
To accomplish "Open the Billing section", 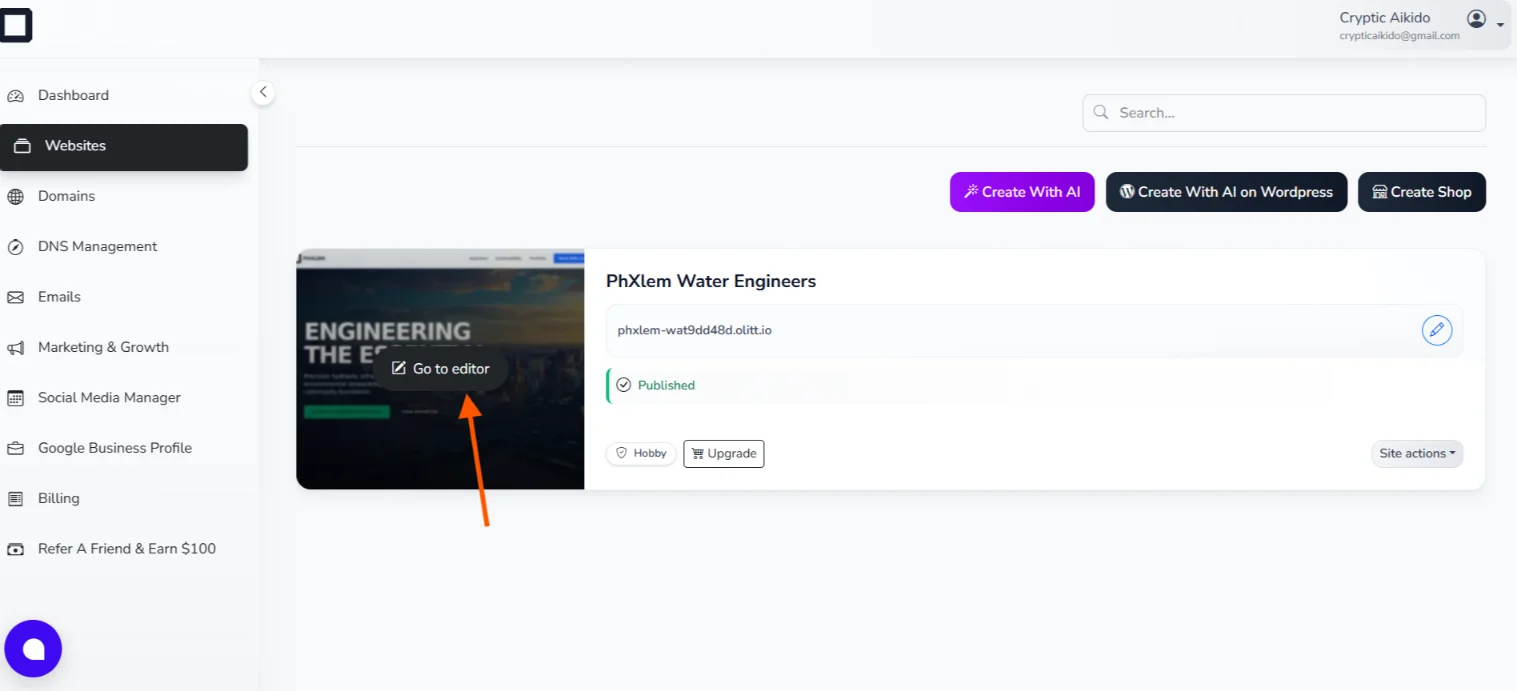I will click(x=58, y=498).
